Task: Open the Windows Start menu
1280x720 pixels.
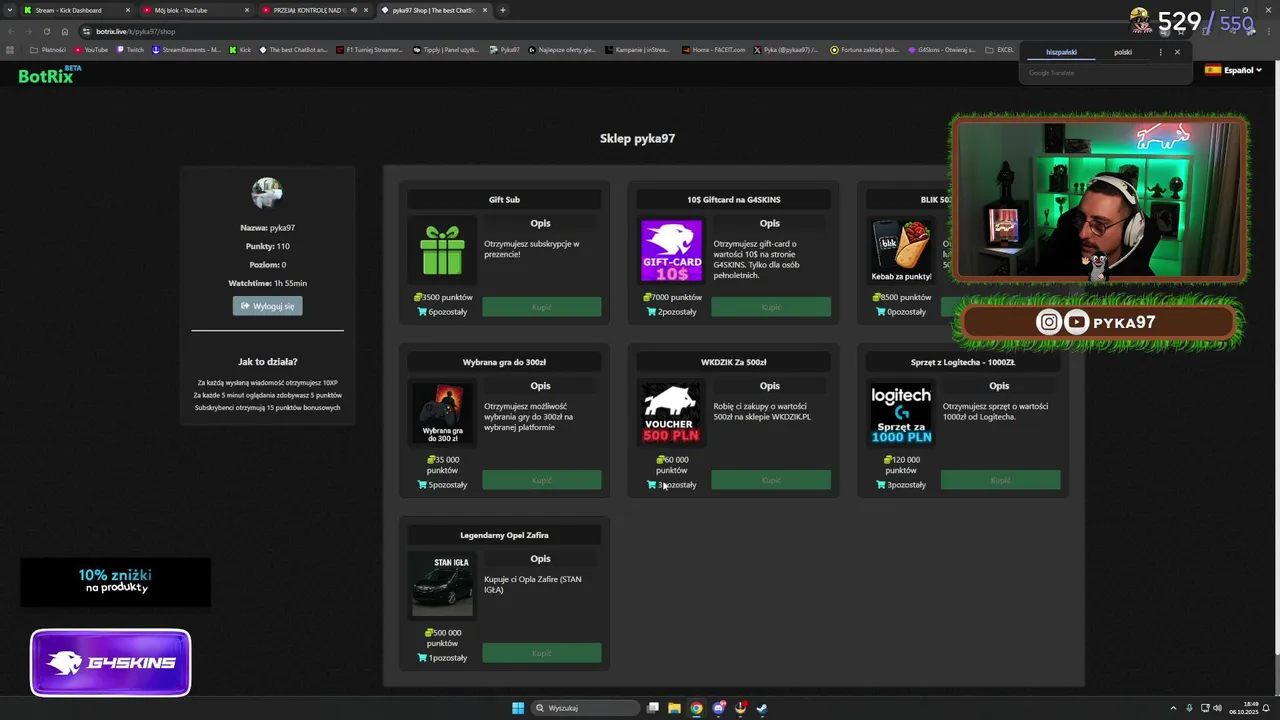Action: [x=518, y=708]
